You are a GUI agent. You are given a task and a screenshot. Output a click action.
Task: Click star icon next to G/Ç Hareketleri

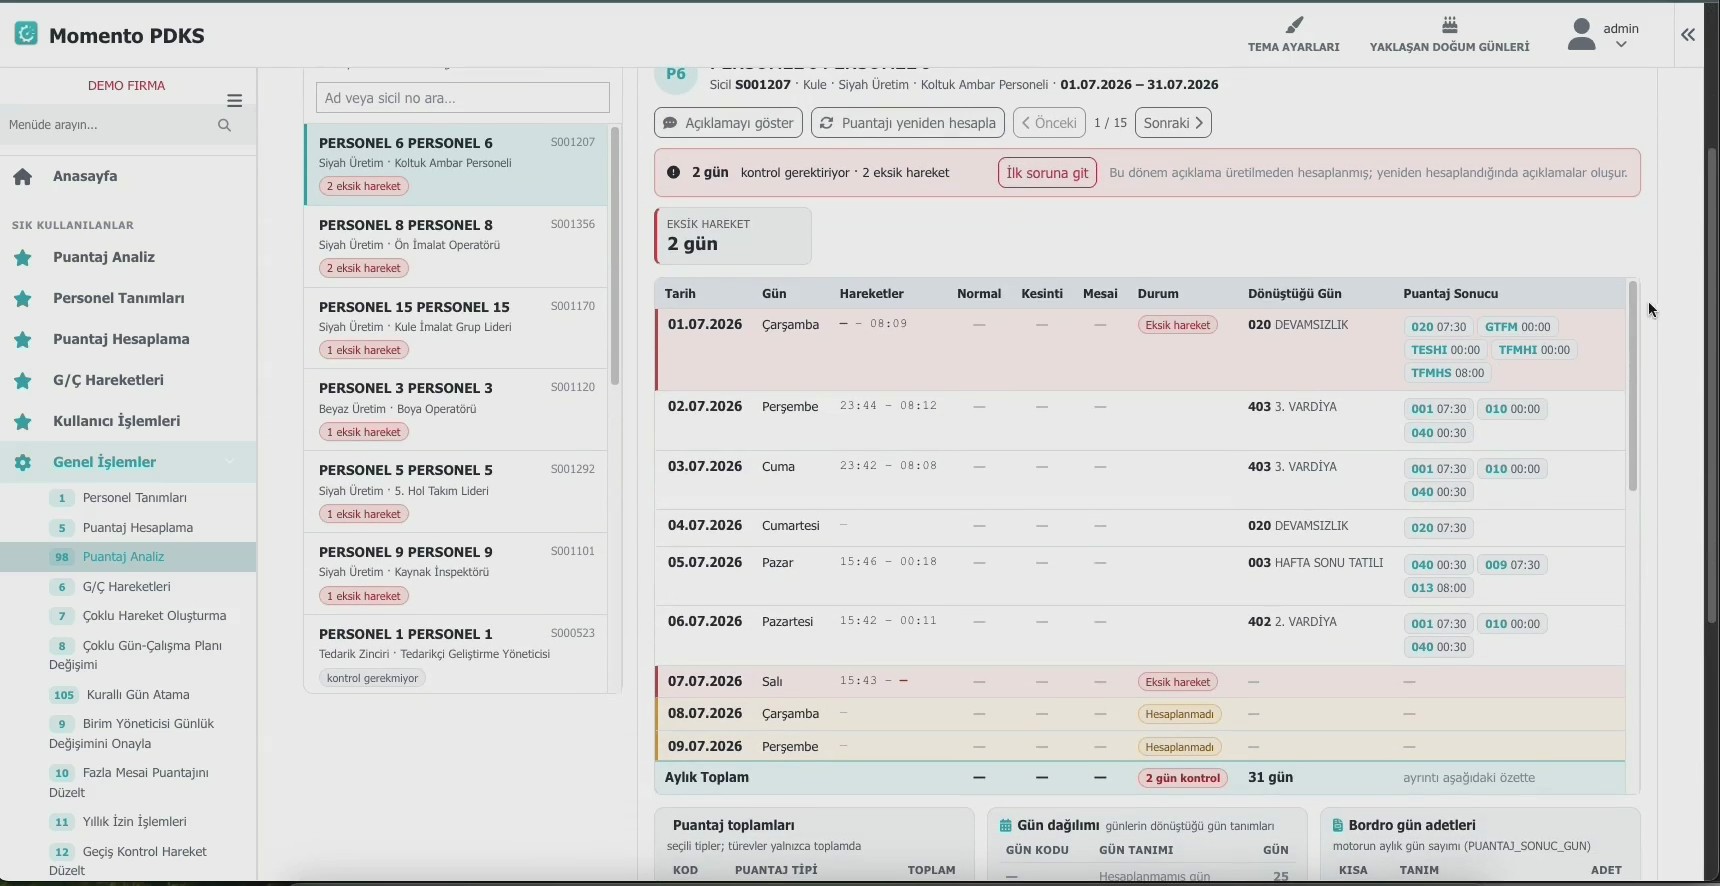[23, 381]
